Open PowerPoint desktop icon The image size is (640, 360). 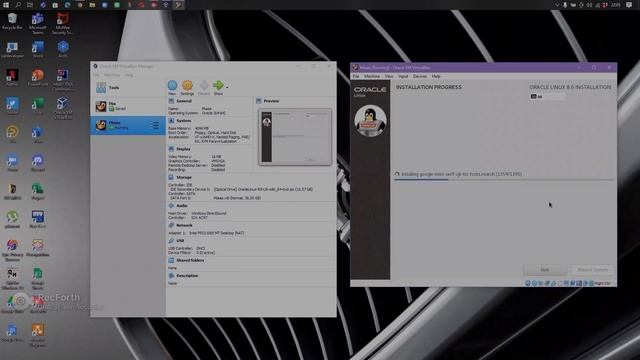(x=38, y=77)
